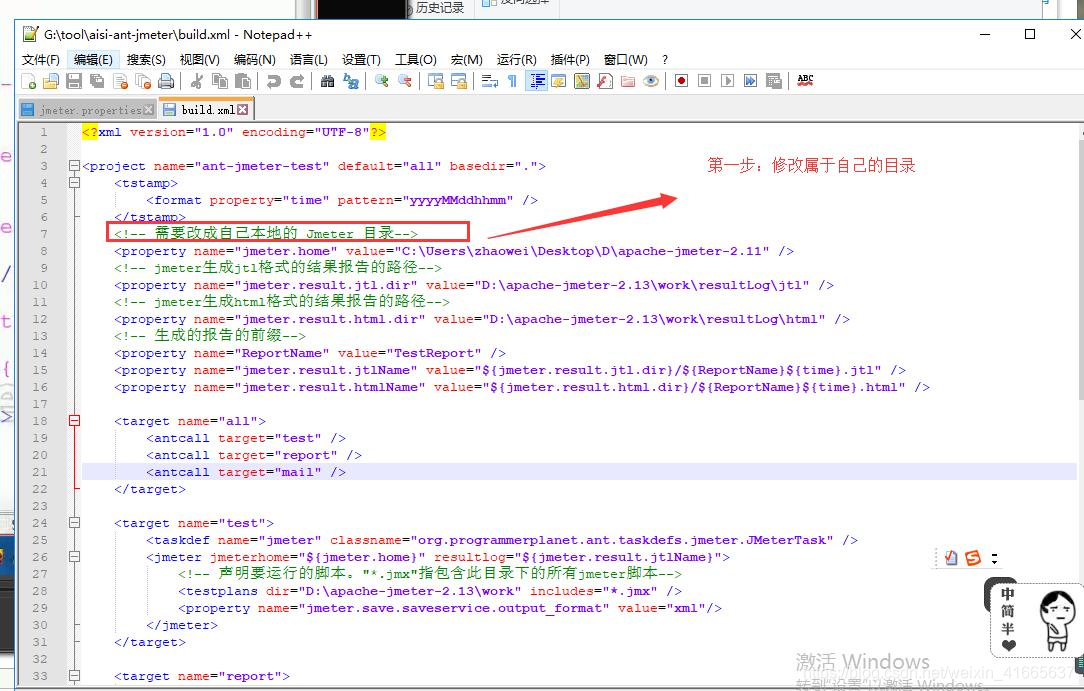1084x691 pixels.
Task: Select the build.xml tab
Action: click(x=206, y=109)
